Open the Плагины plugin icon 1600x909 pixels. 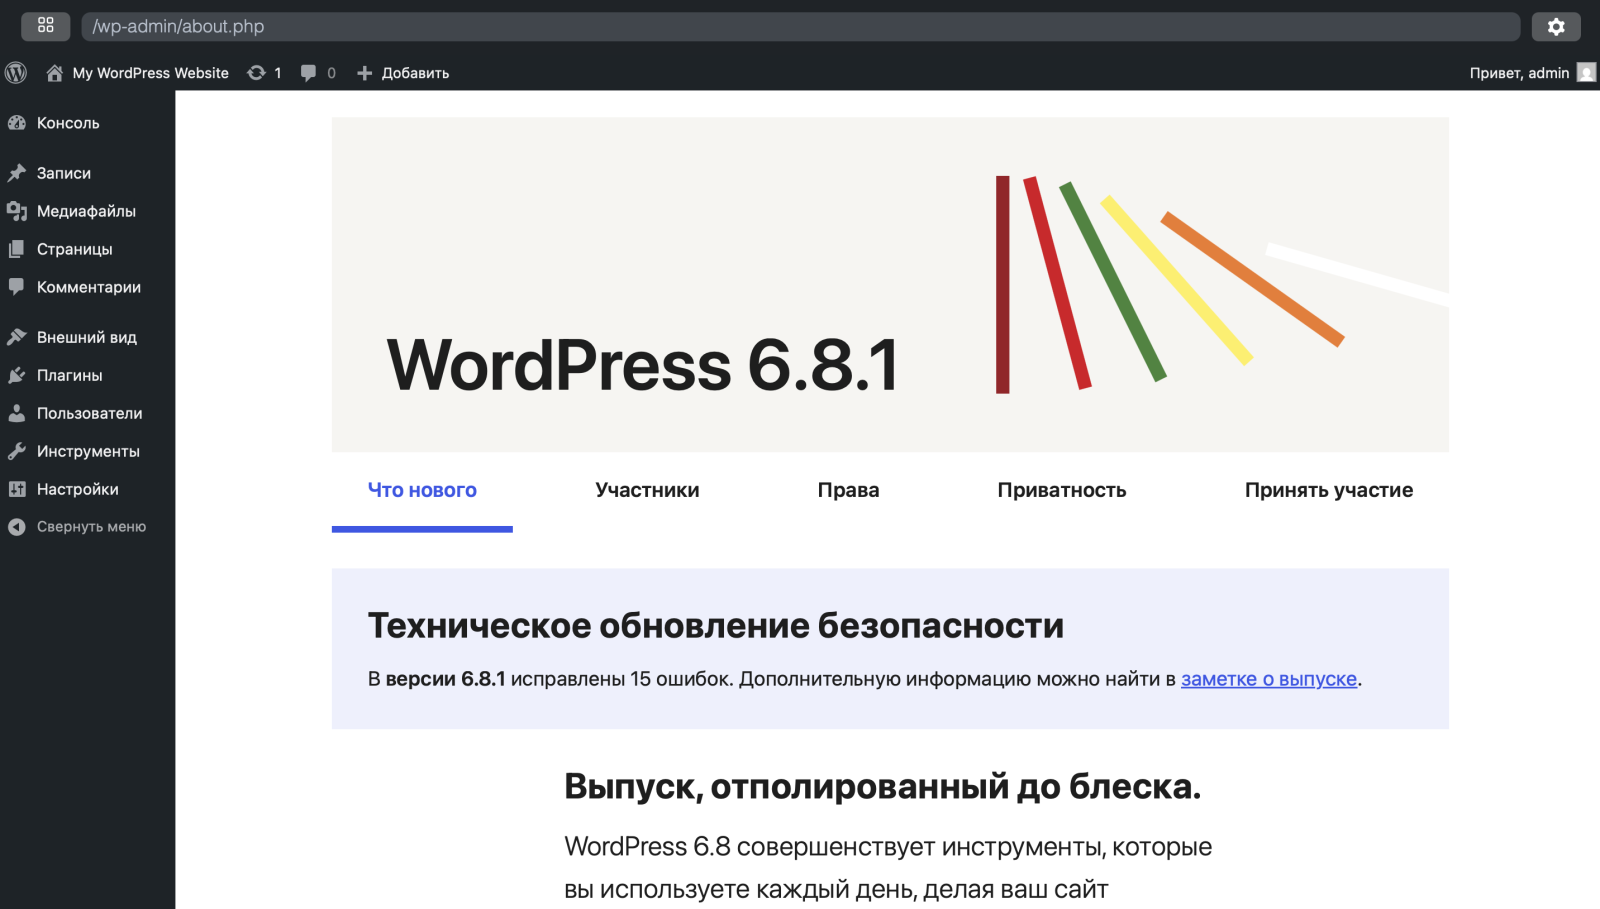coord(17,375)
